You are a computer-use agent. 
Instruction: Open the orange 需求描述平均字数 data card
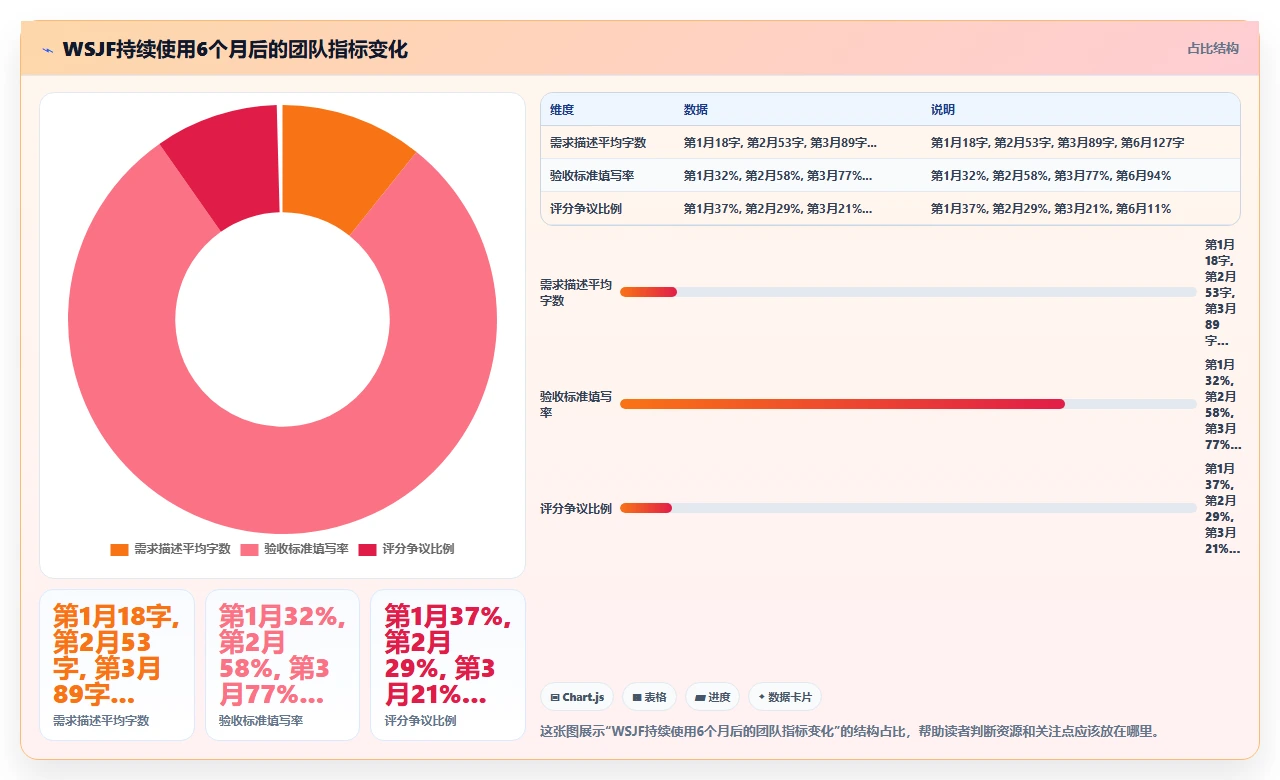pyautogui.click(x=117, y=665)
